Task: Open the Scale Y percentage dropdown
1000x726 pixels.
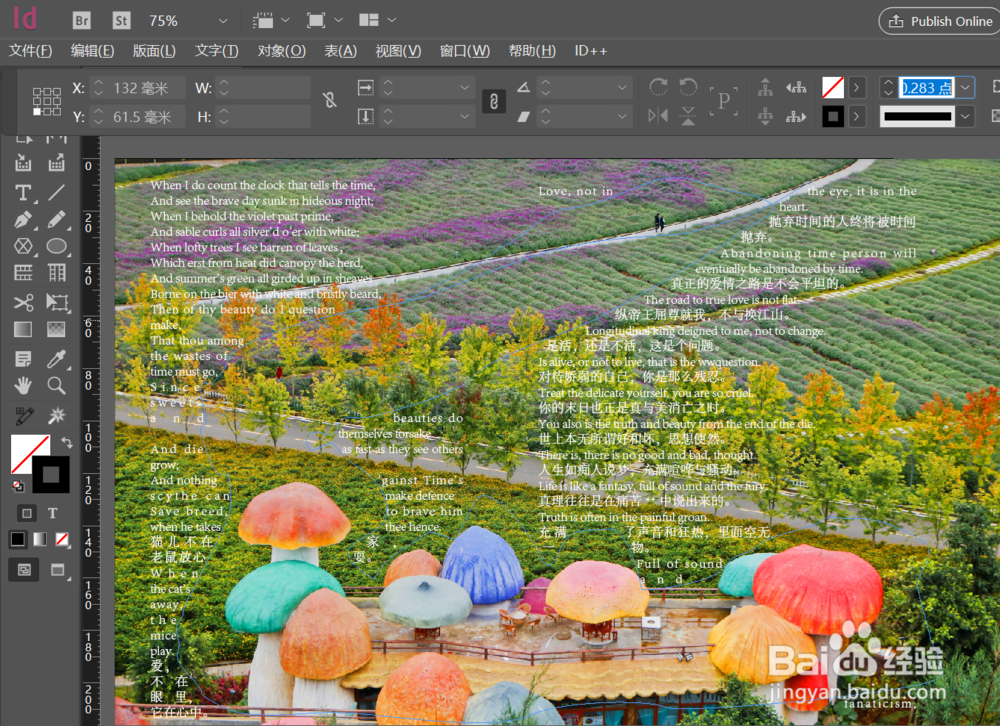Action: point(464,117)
